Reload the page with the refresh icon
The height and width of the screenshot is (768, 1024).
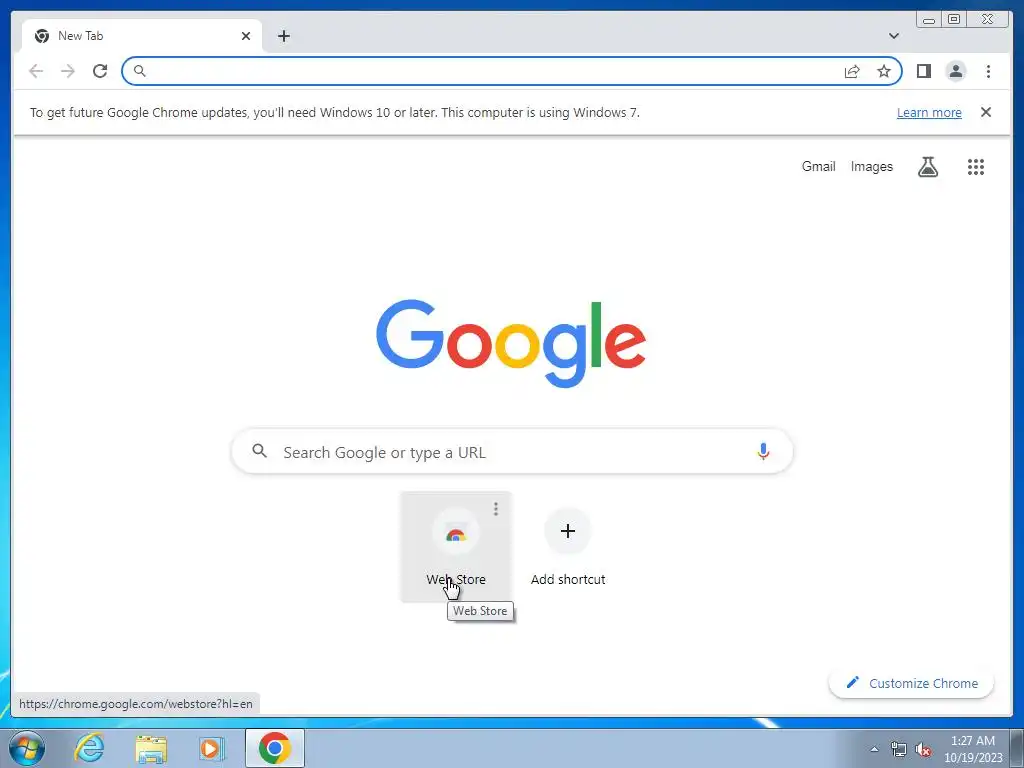[100, 71]
